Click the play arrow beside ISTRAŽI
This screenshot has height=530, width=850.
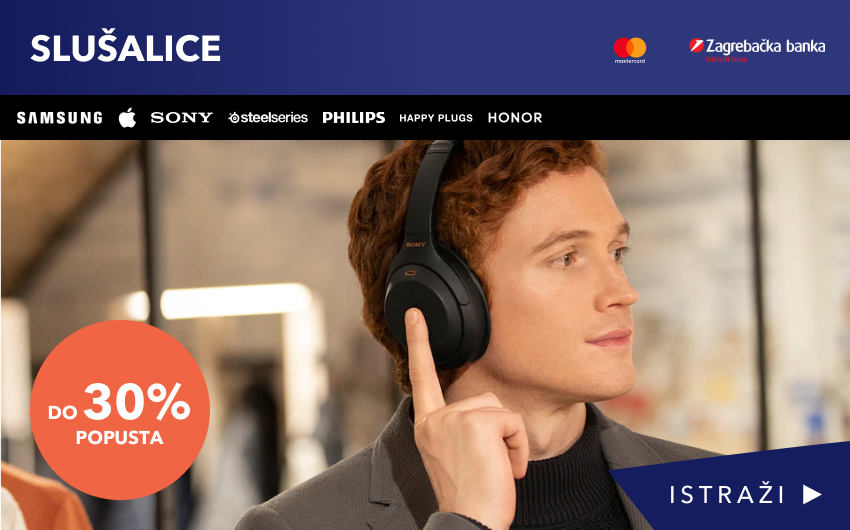tap(812, 494)
